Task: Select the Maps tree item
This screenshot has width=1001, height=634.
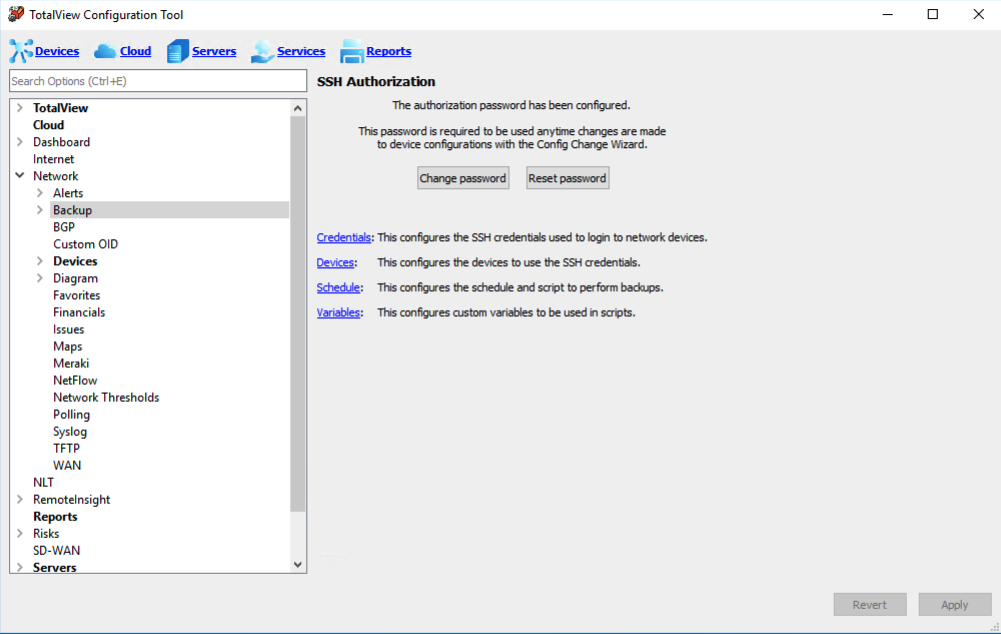Action: point(68,346)
